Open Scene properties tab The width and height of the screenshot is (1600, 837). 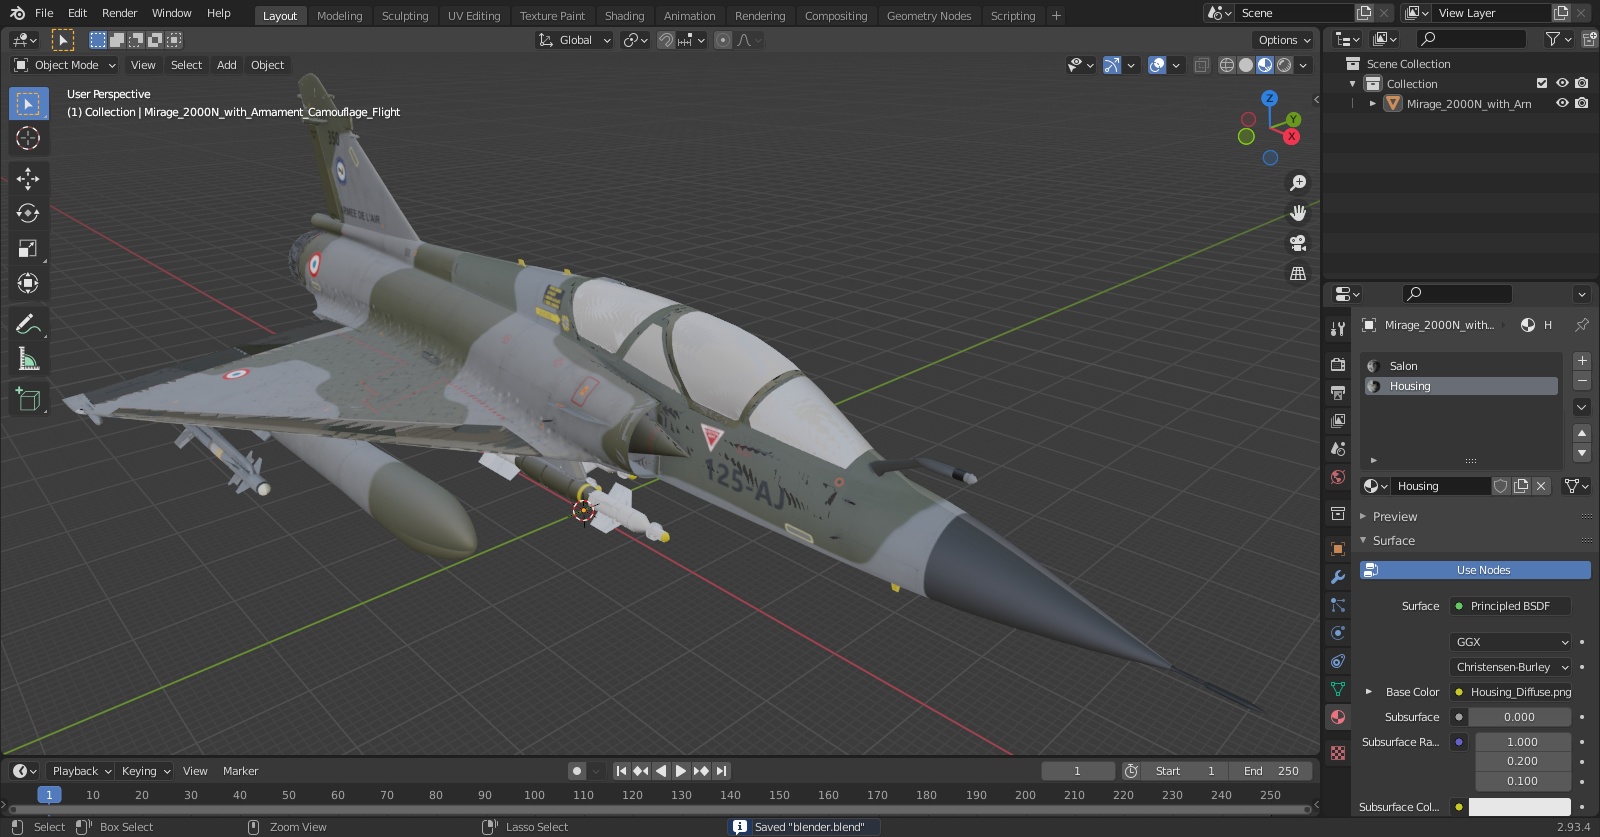[1338, 449]
